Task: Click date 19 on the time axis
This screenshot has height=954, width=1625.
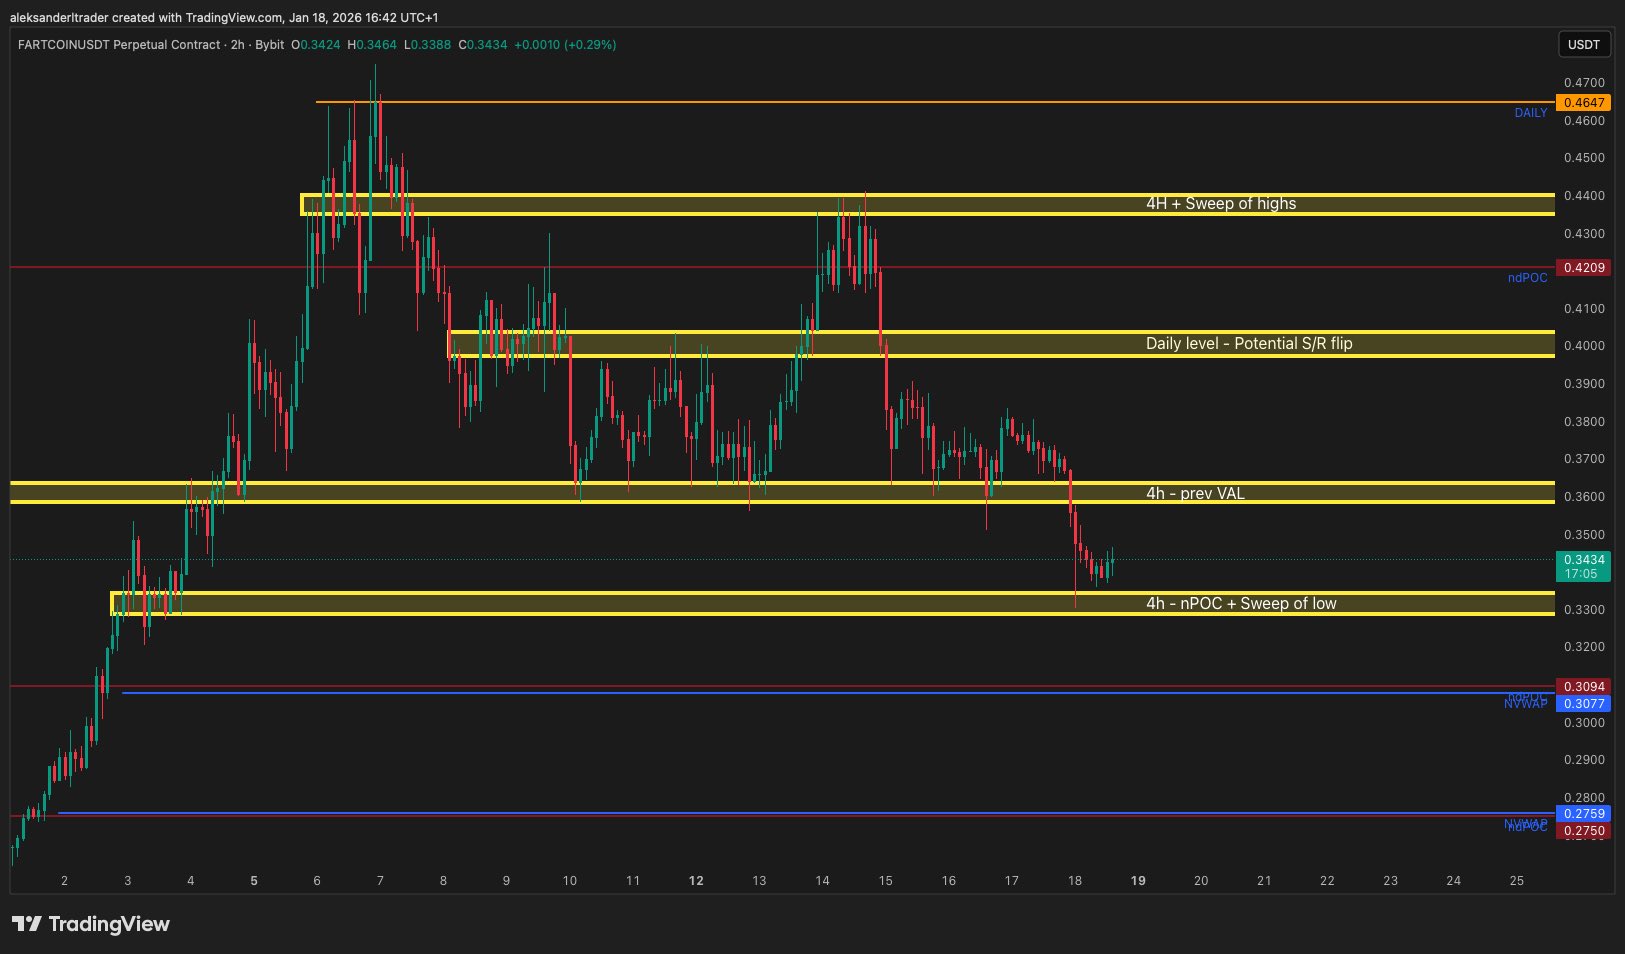Action: [x=1138, y=881]
